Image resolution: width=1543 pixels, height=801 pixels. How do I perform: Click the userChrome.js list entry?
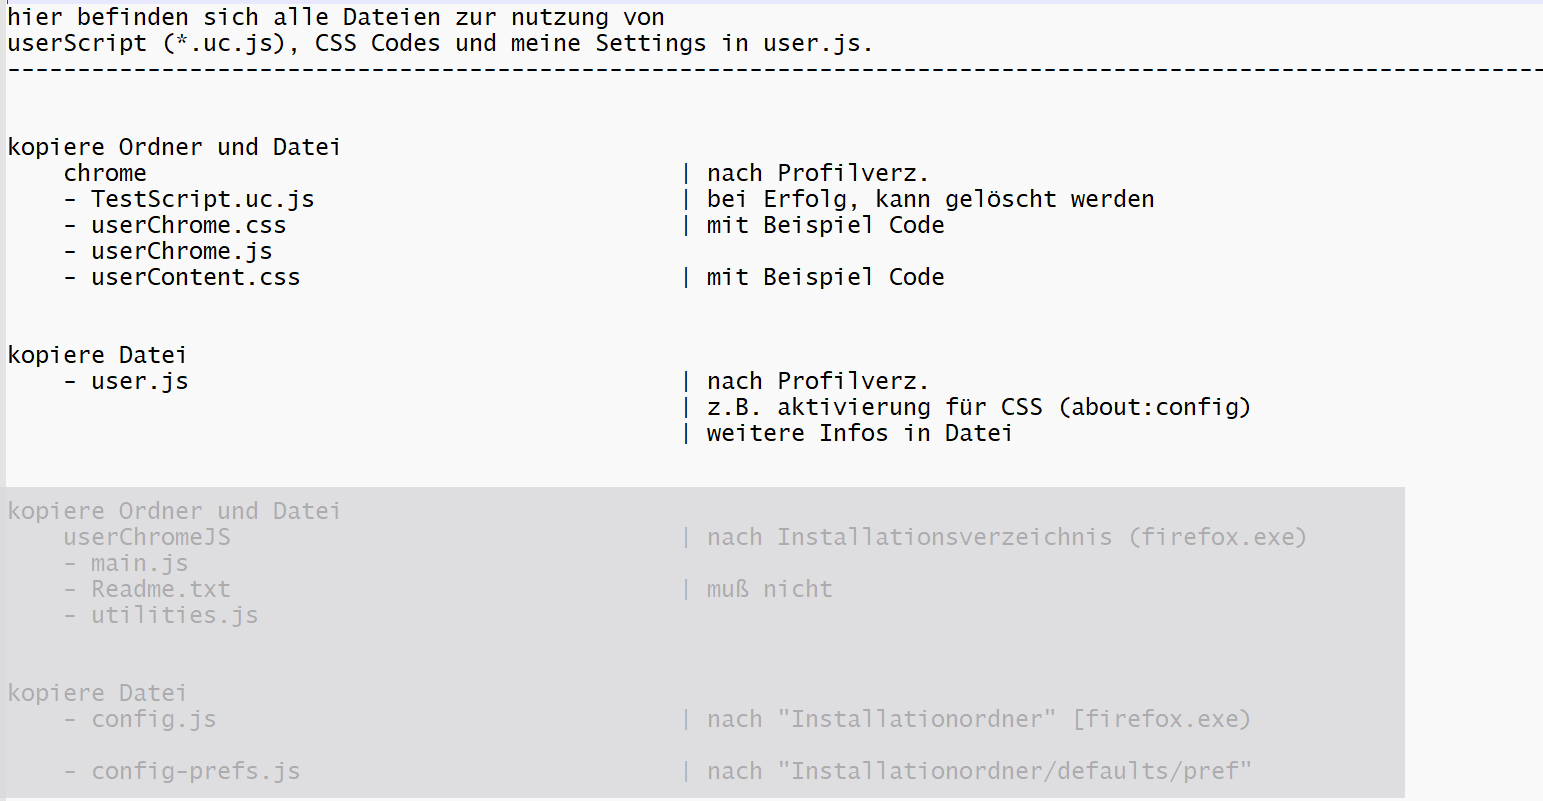point(181,251)
